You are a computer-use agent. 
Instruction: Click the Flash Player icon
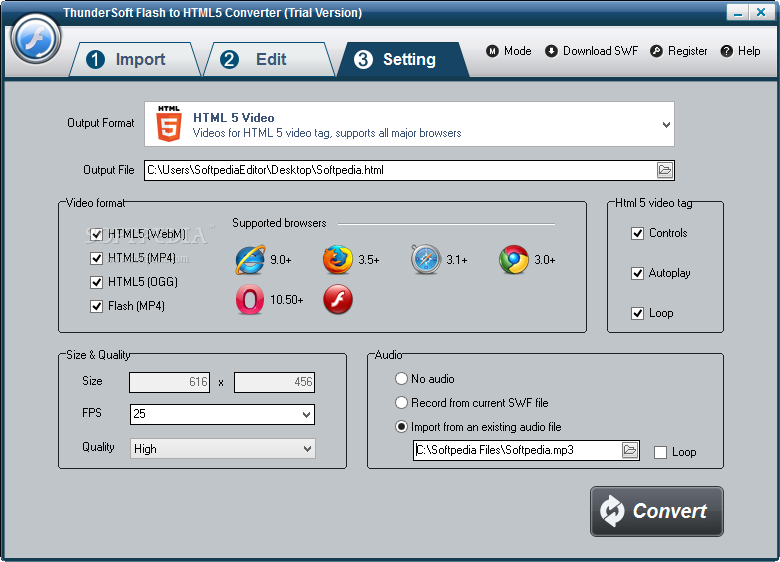click(338, 299)
